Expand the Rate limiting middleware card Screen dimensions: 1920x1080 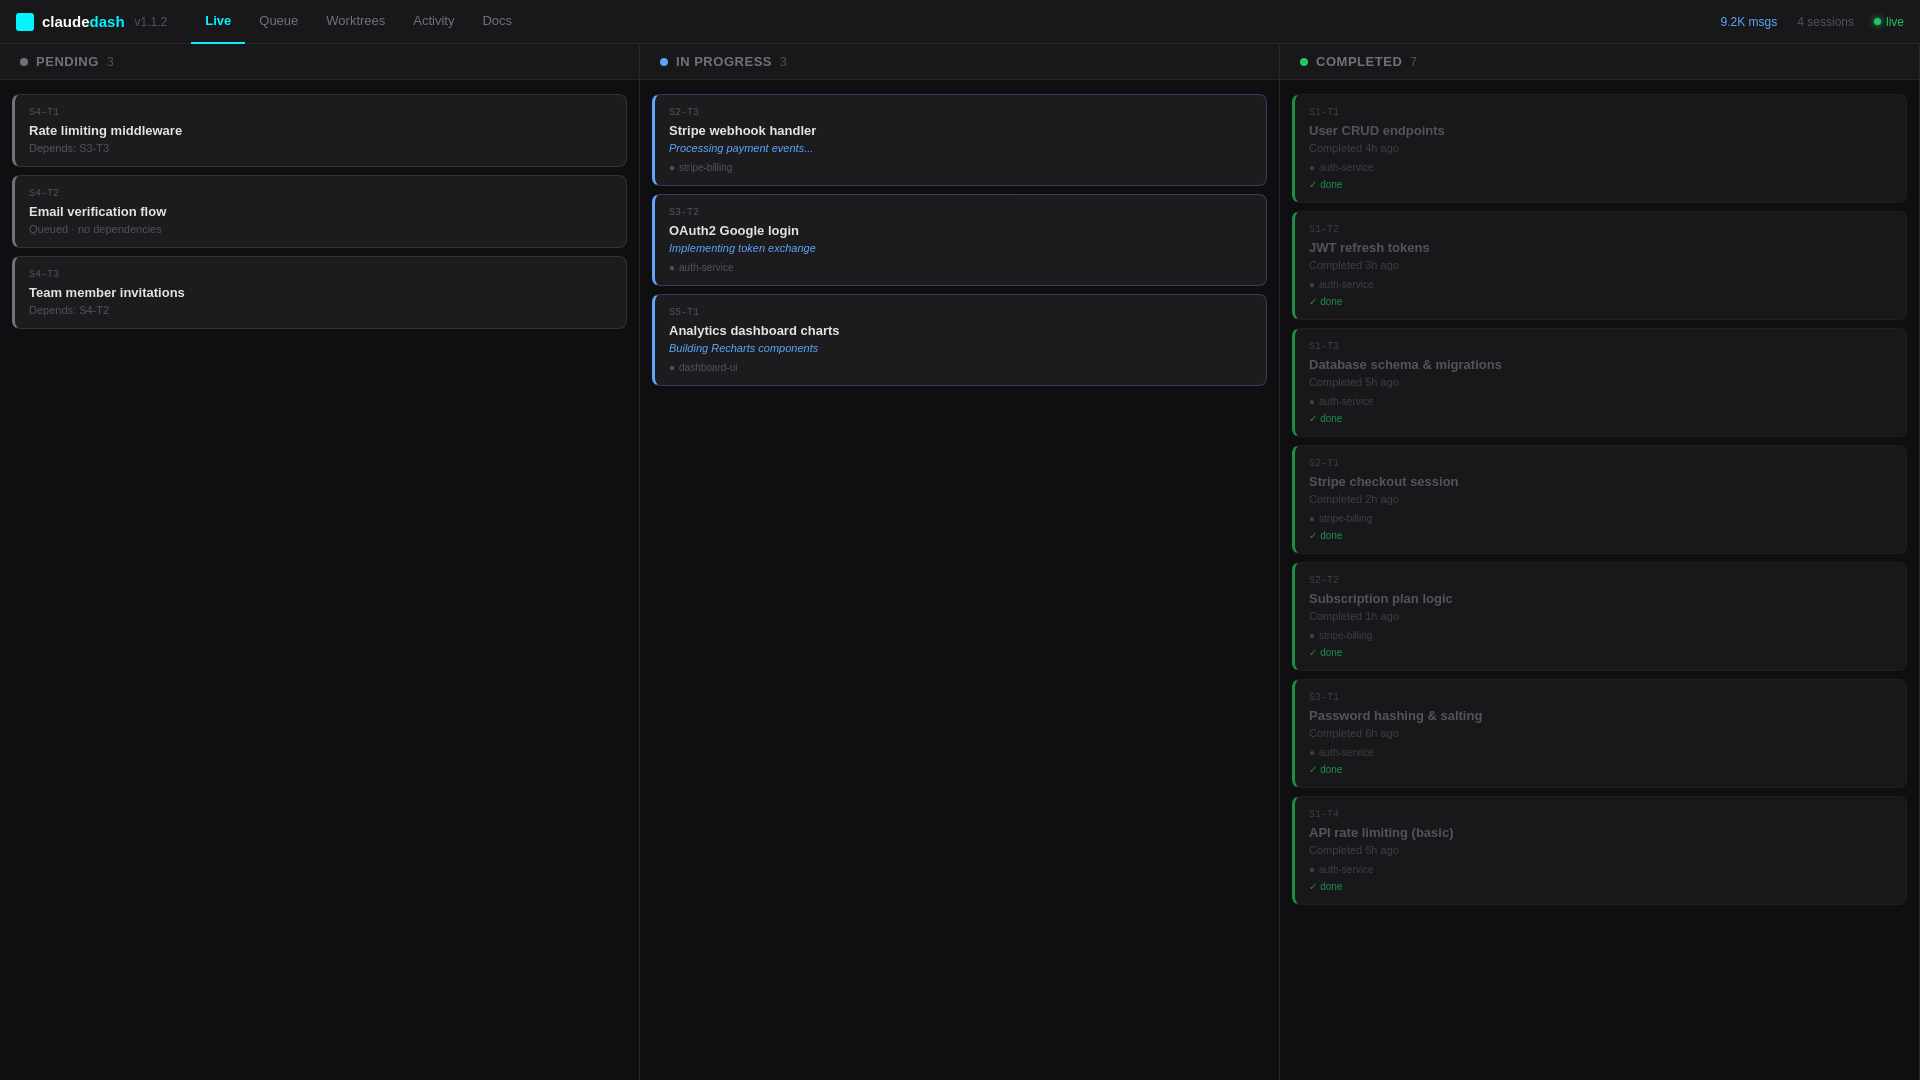(318, 130)
